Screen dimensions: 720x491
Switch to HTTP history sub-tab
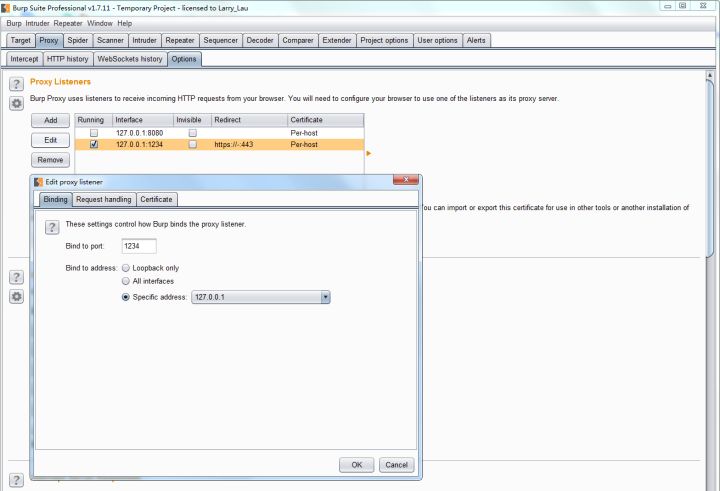[x=68, y=59]
